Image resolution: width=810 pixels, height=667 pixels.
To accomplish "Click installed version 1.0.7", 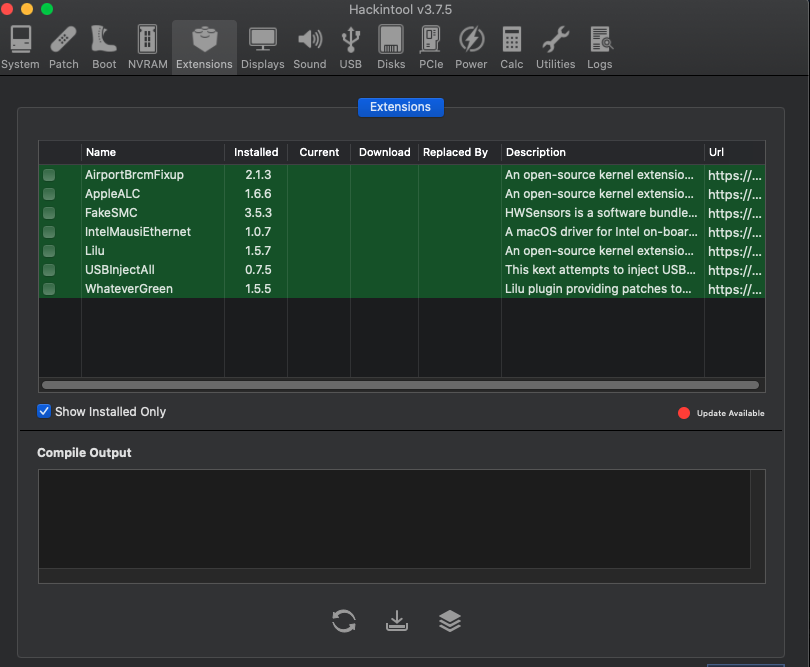I will [x=258, y=231].
